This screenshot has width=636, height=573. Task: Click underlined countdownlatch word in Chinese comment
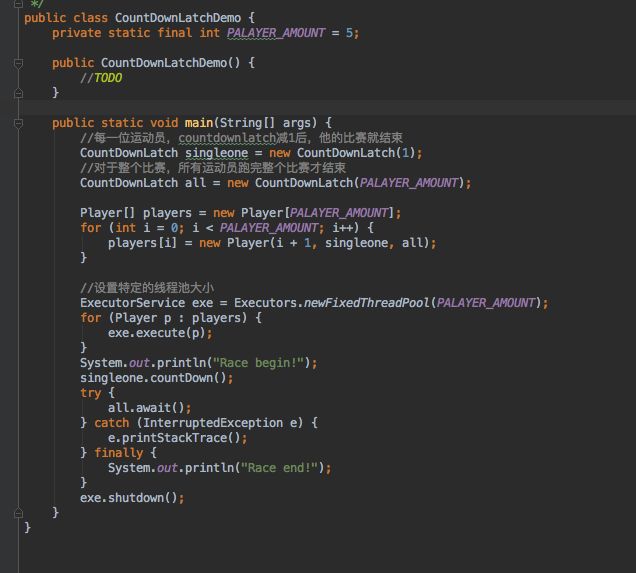click(227, 138)
